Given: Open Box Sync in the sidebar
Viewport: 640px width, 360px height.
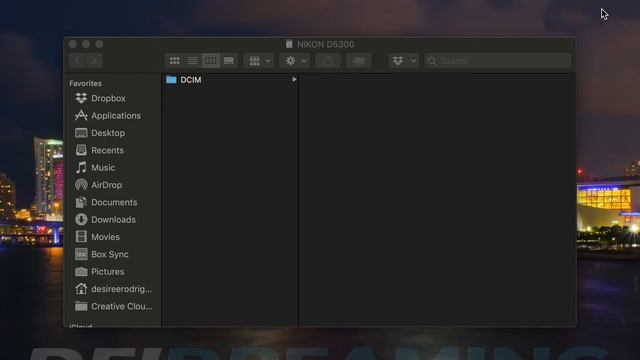Looking at the screenshot, I should tap(102, 254).
